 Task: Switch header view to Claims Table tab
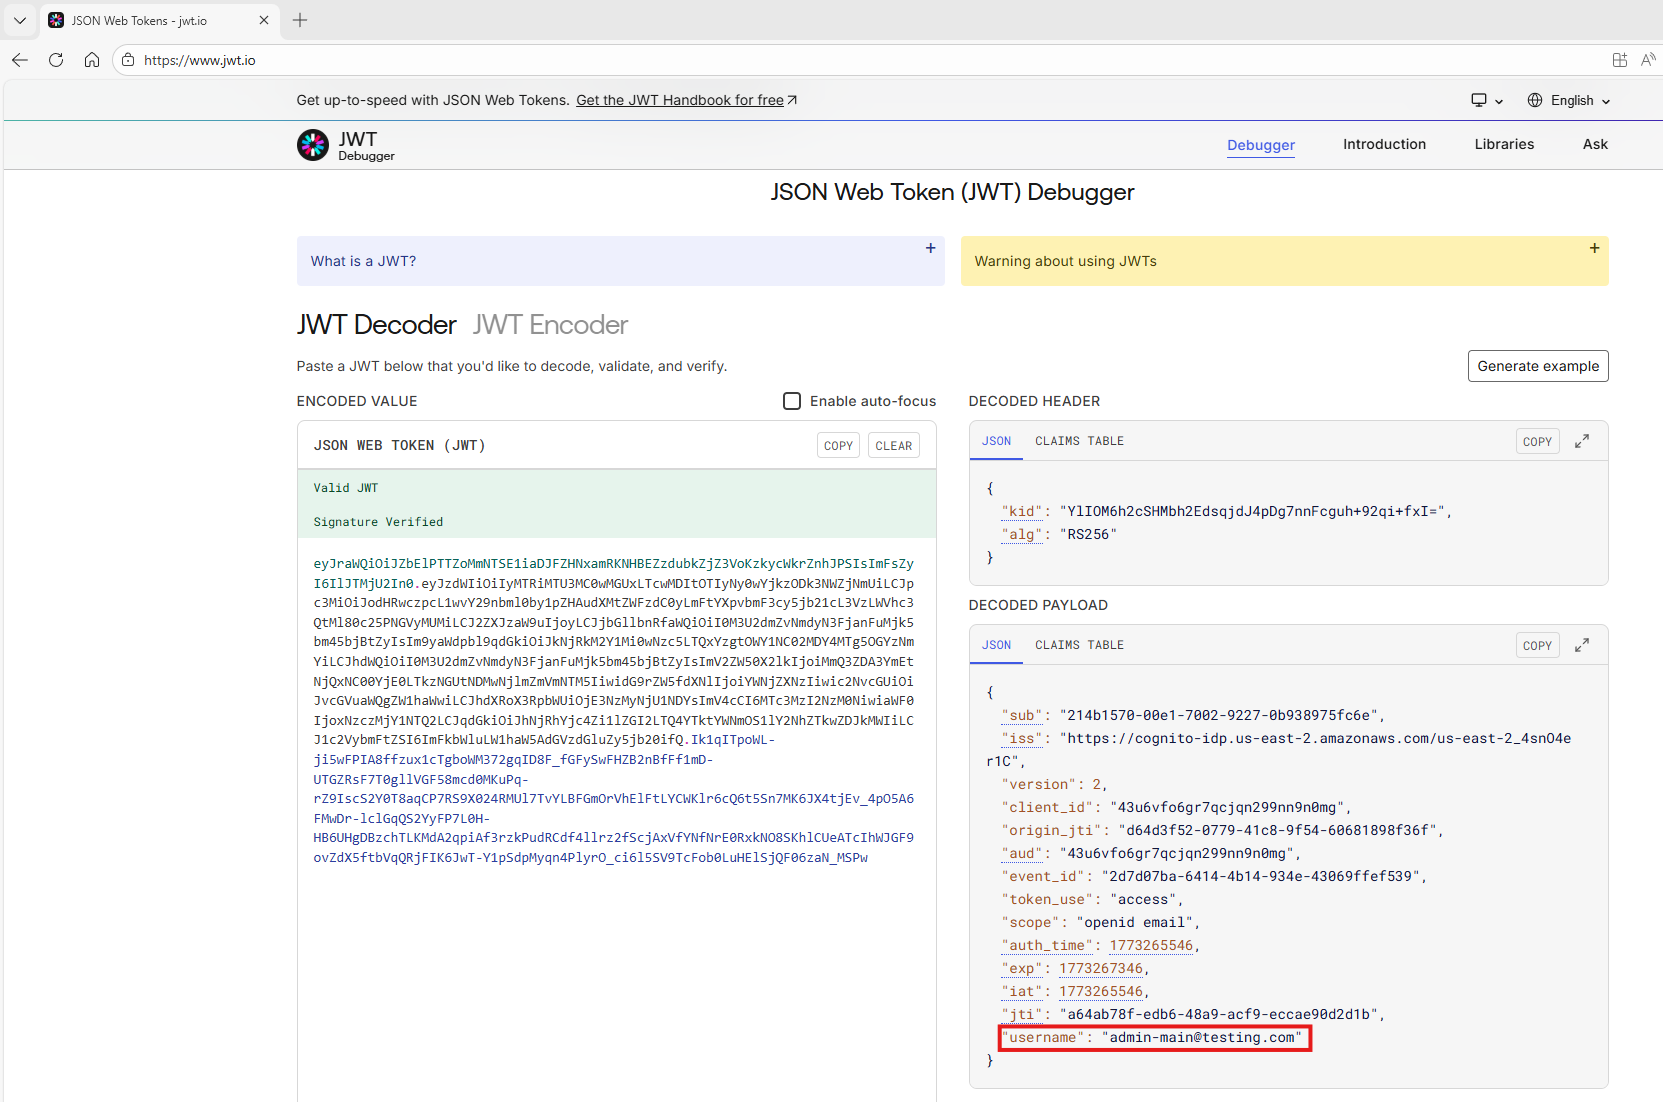[x=1079, y=441]
